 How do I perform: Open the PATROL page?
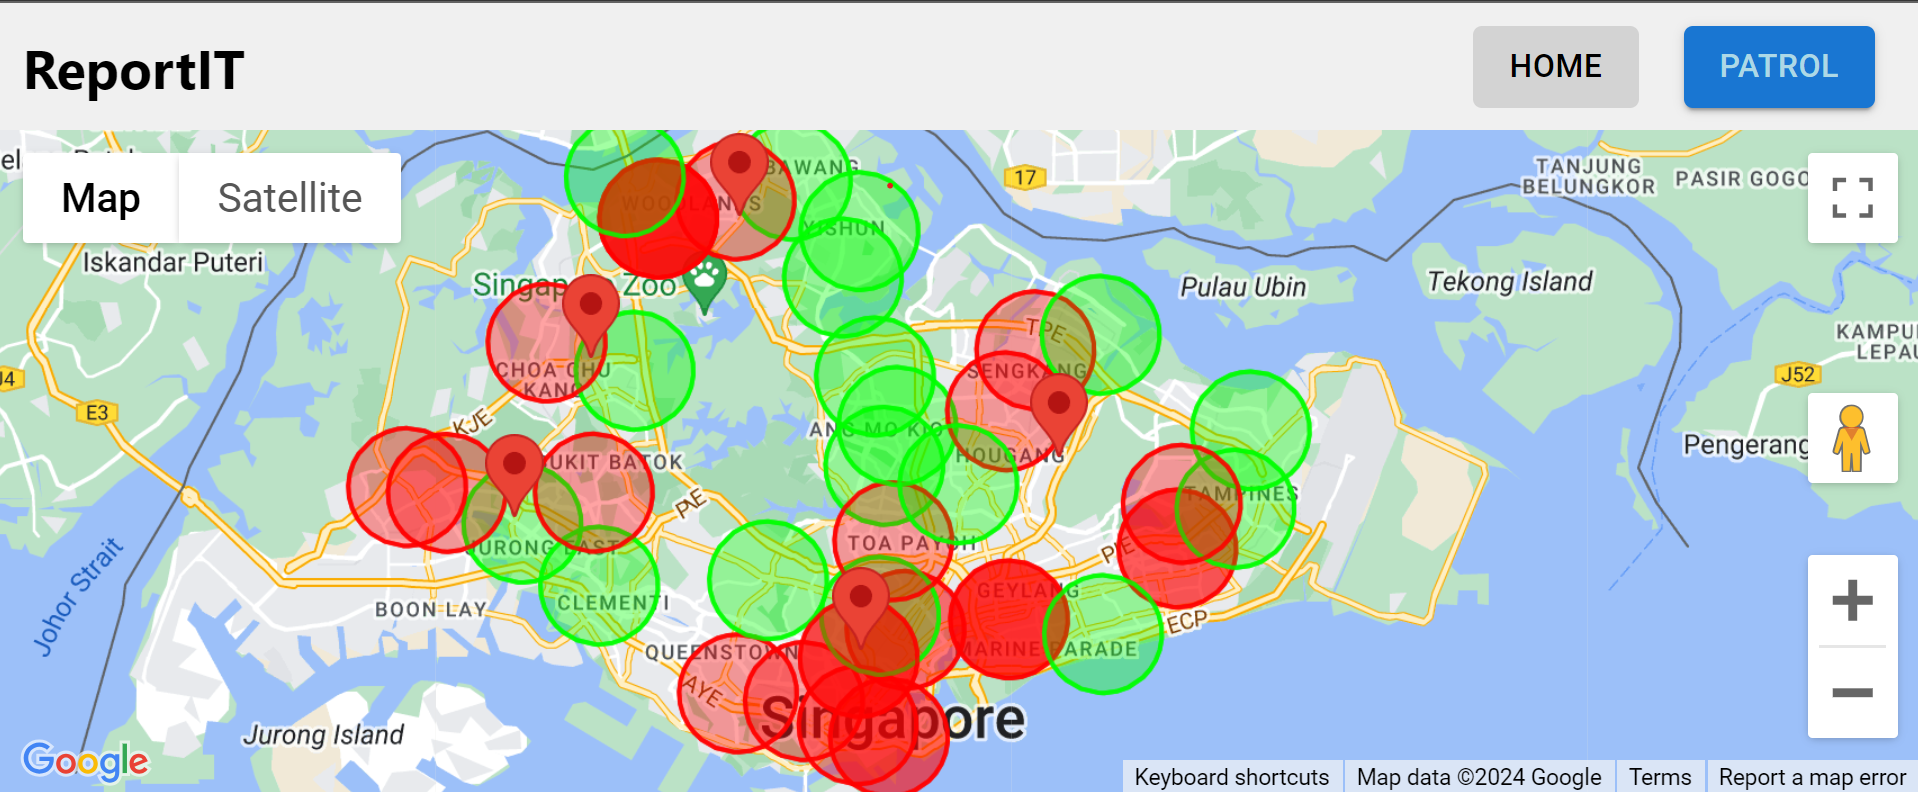click(x=1779, y=67)
